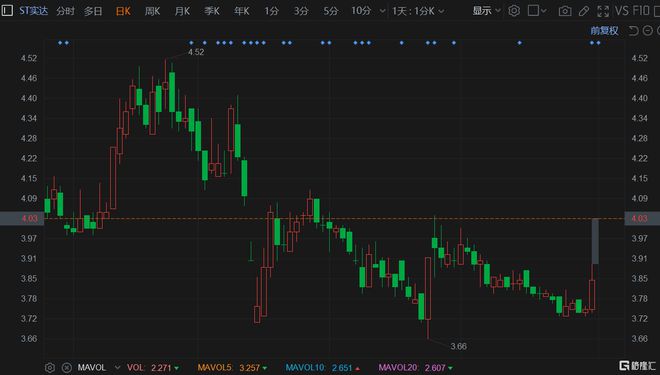The width and height of the screenshot is (660, 375).
Task: Select the 10分 ten-minute interval
Action: [361, 11]
